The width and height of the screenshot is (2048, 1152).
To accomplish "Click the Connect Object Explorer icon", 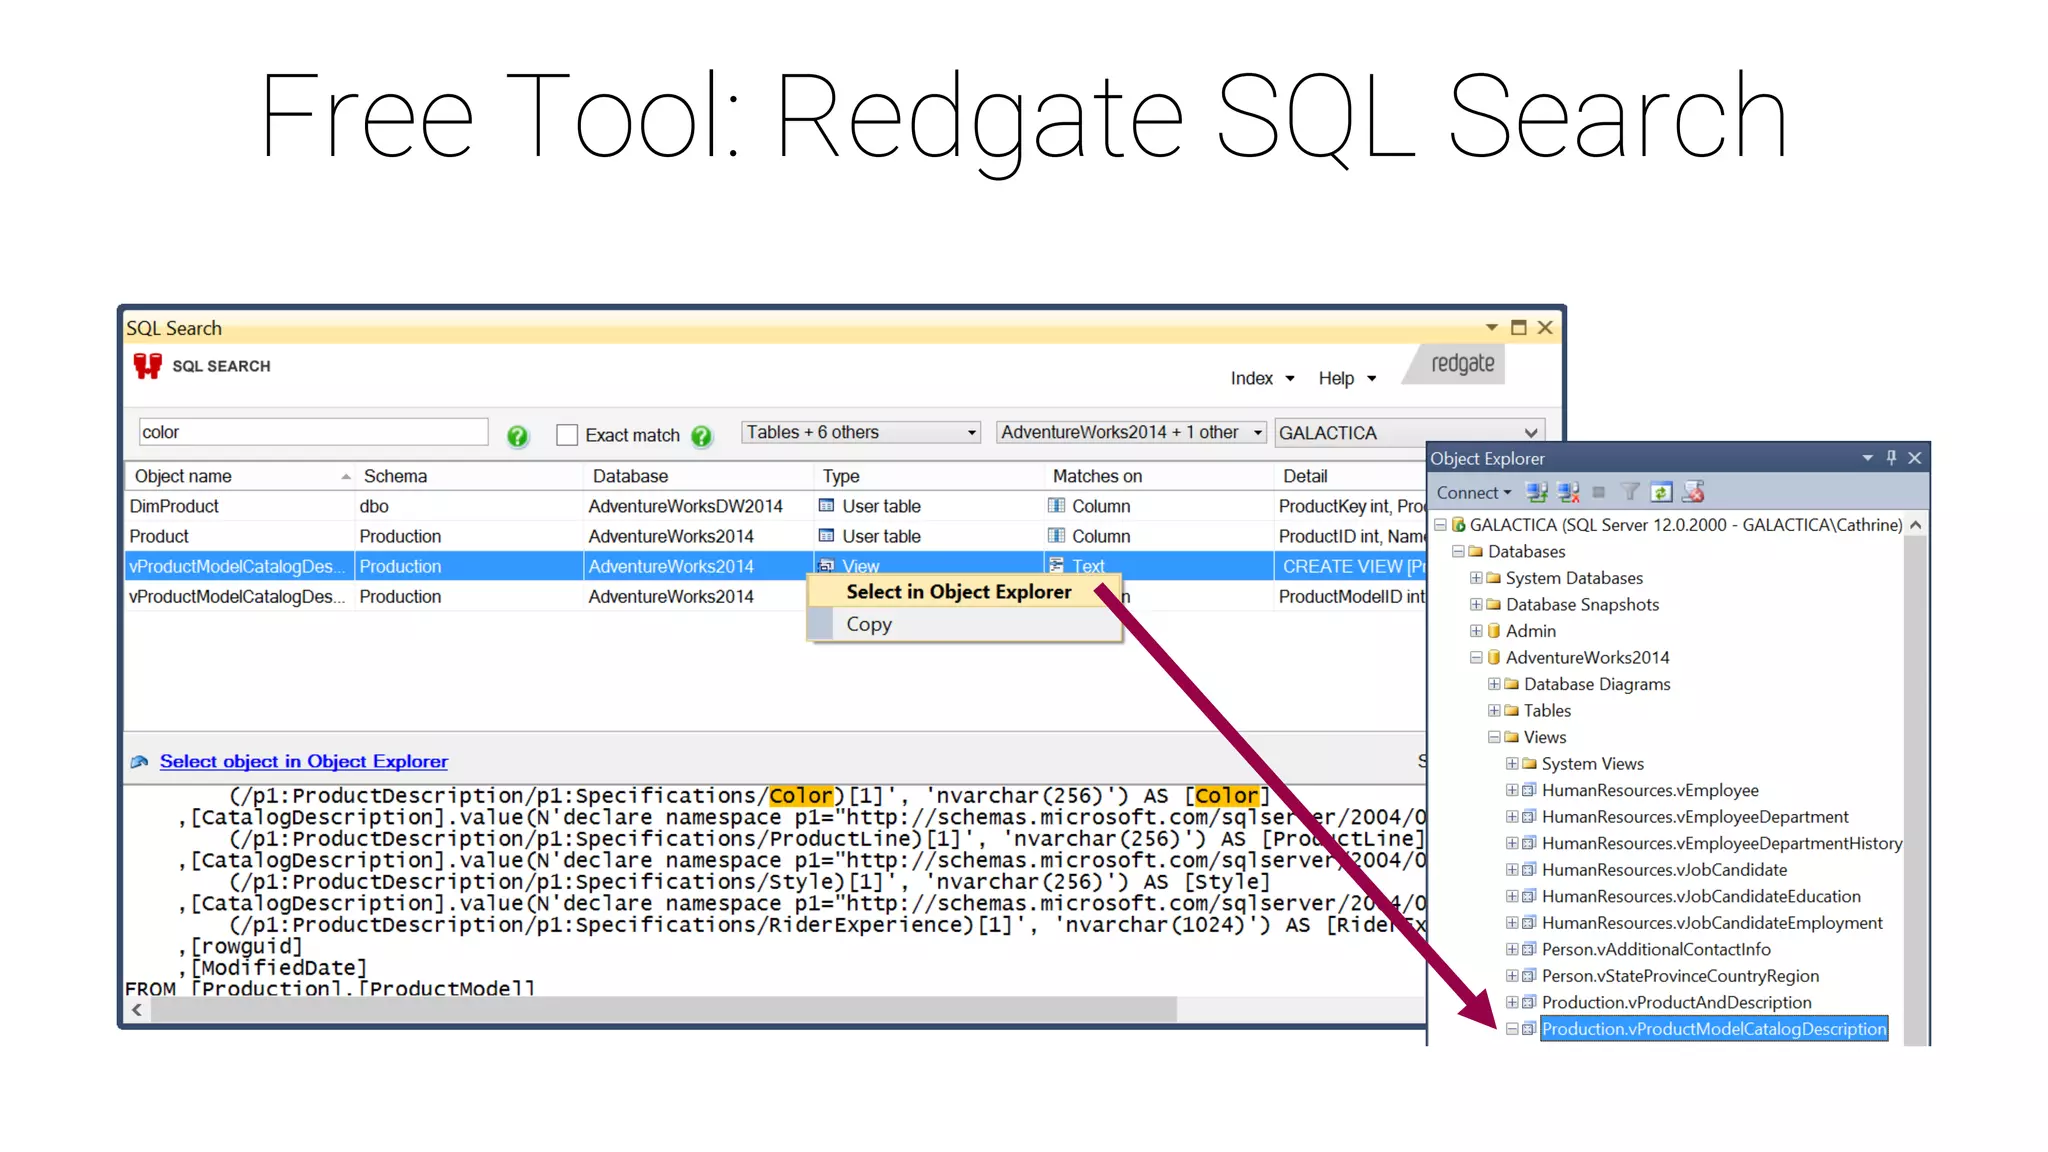I will tap(1537, 492).
